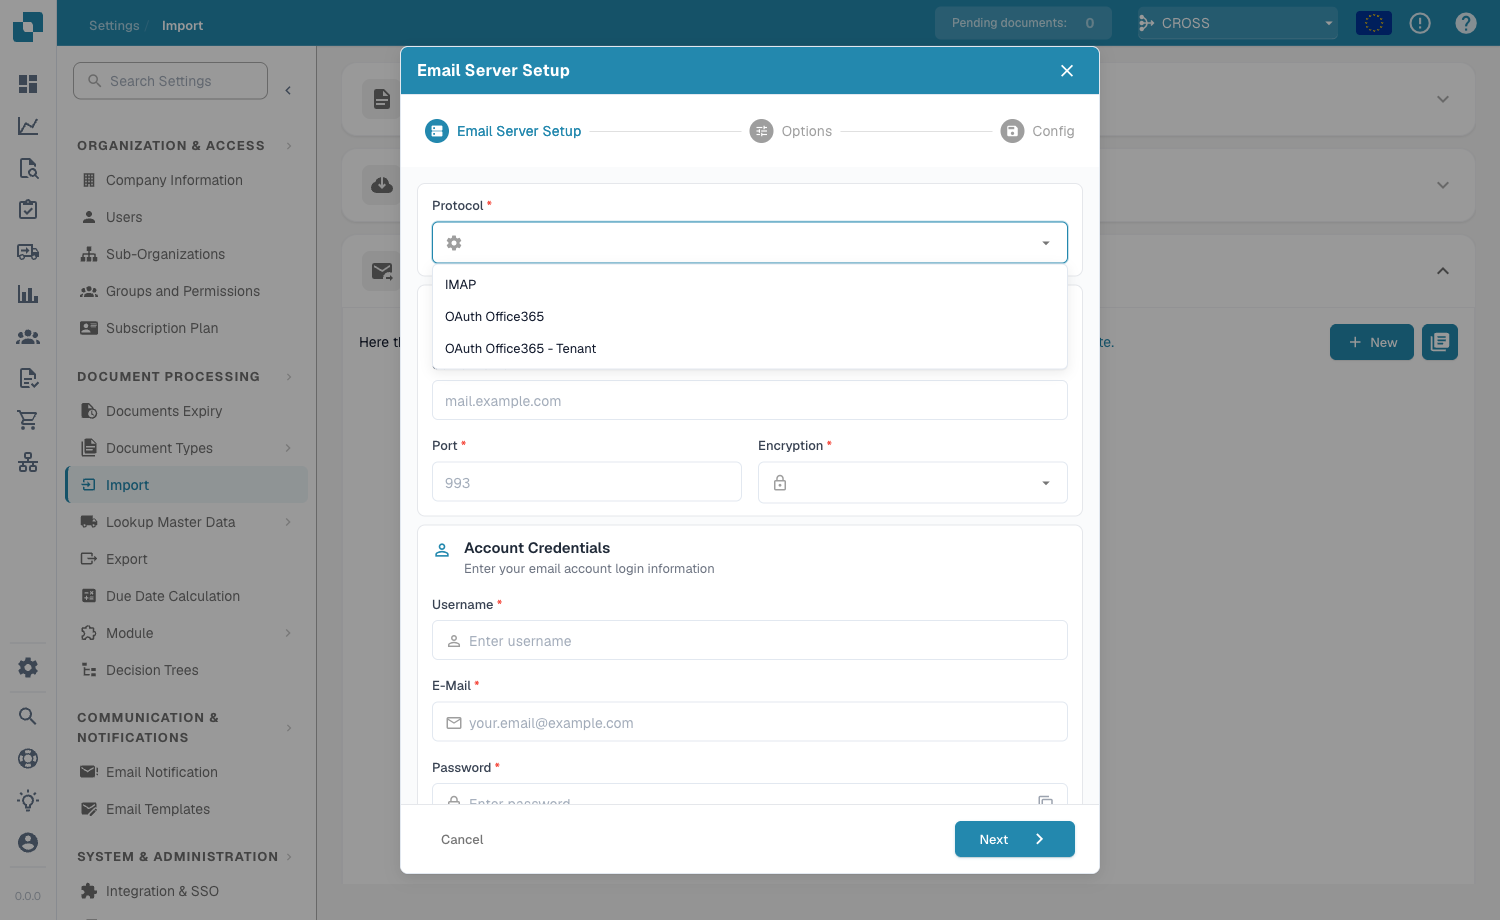This screenshot has width=1500, height=920.
Task: Choose OAuth Office365 protocol option
Action: point(749,317)
